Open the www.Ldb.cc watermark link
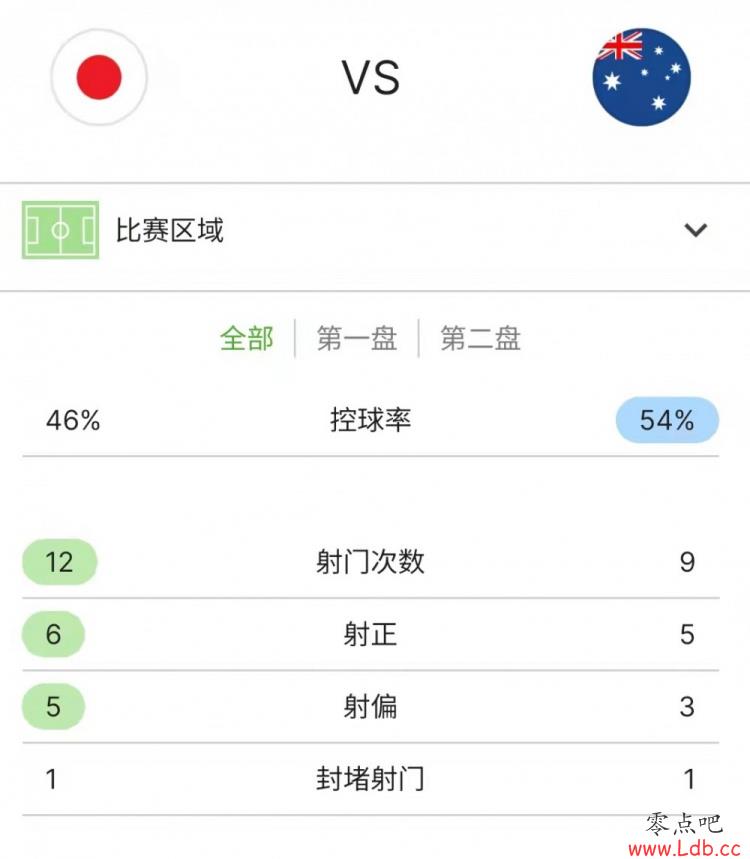 click(x=685, y=849)
